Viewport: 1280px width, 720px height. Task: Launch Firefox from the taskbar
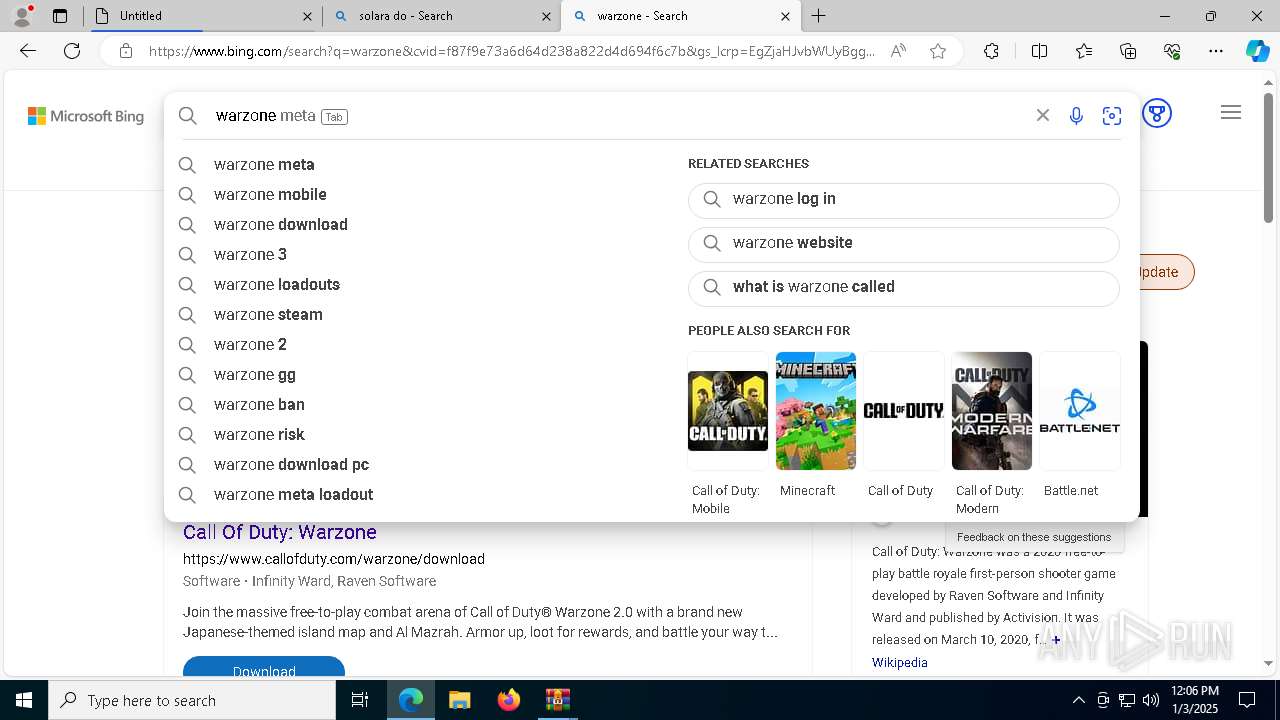(x=508, y=700)
